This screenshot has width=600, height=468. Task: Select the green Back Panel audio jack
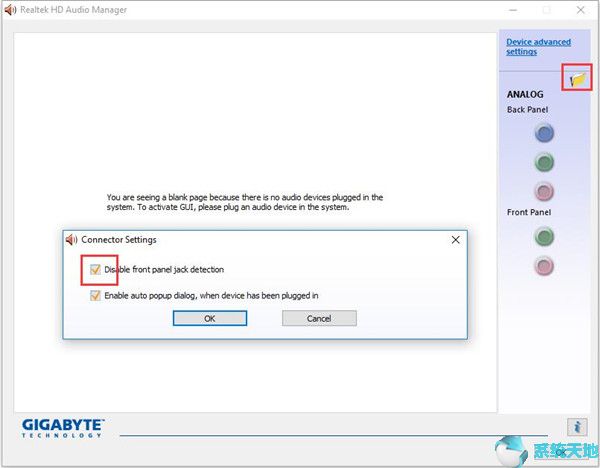point(543,161)
